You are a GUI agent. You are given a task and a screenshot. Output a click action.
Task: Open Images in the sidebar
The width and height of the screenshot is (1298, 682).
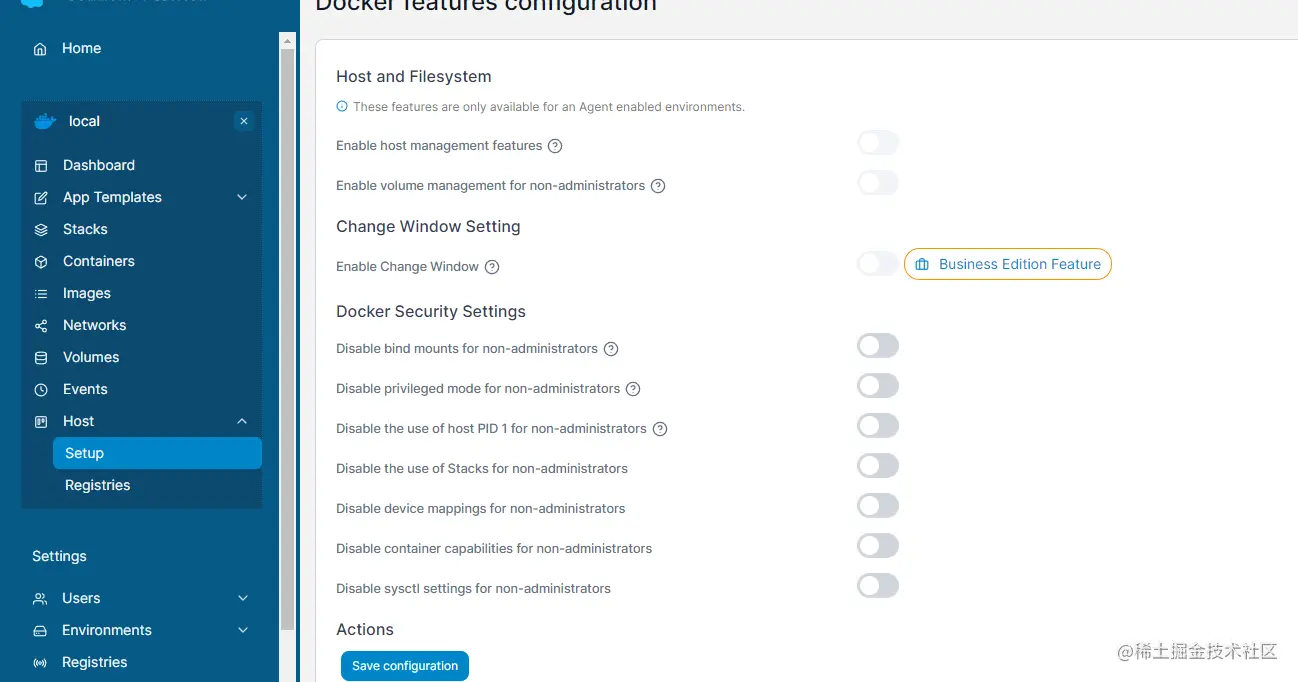point(87,294)
